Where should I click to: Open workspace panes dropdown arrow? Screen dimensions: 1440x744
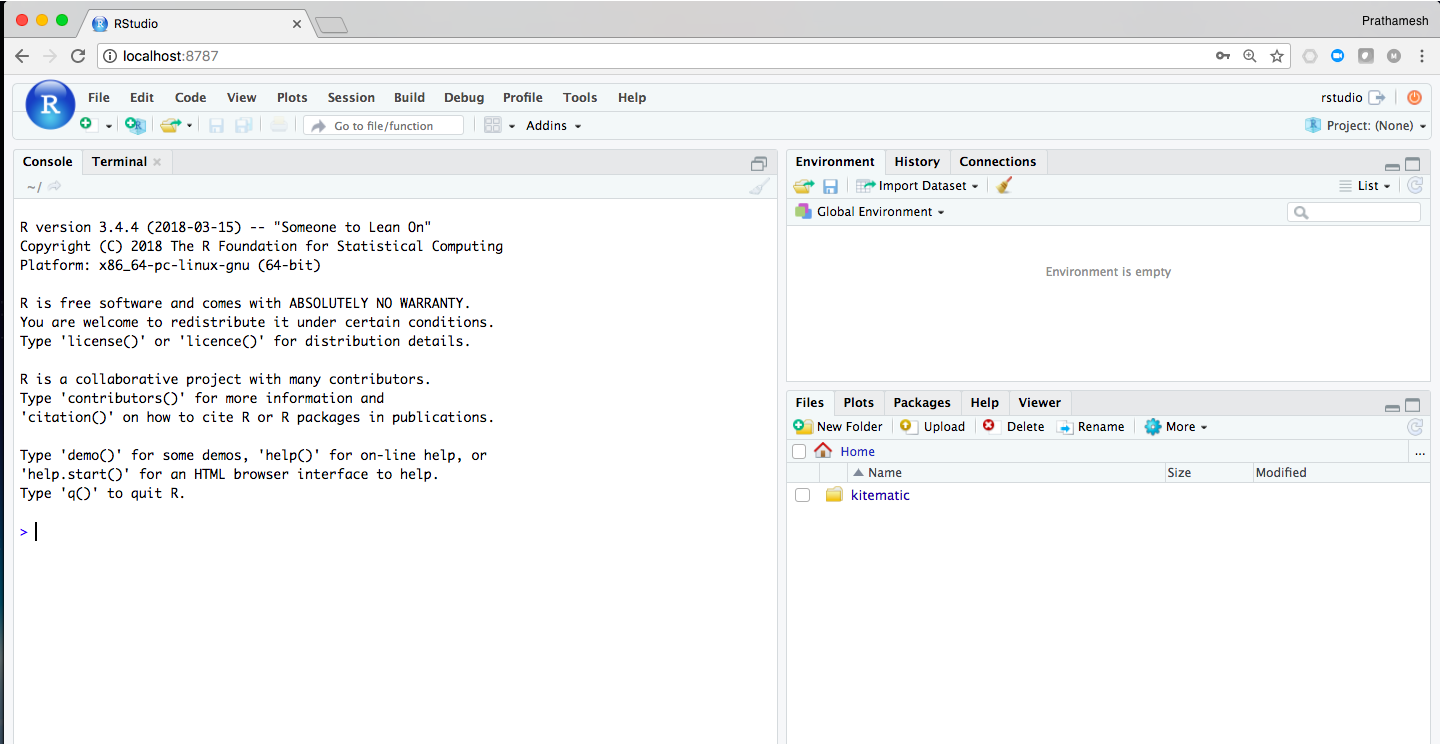512,126
